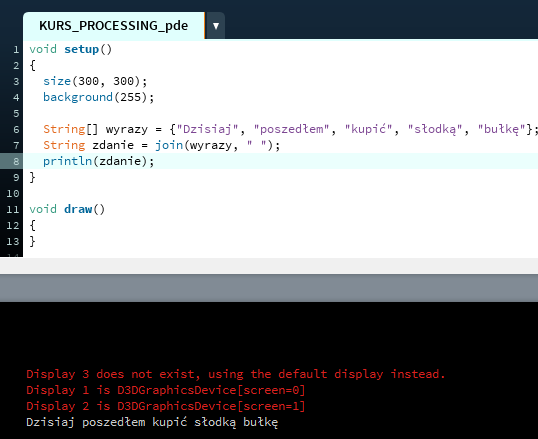Screen dimensions: 538x439
Task: Click the gray divider bar above console
Action: coord(269,288)
